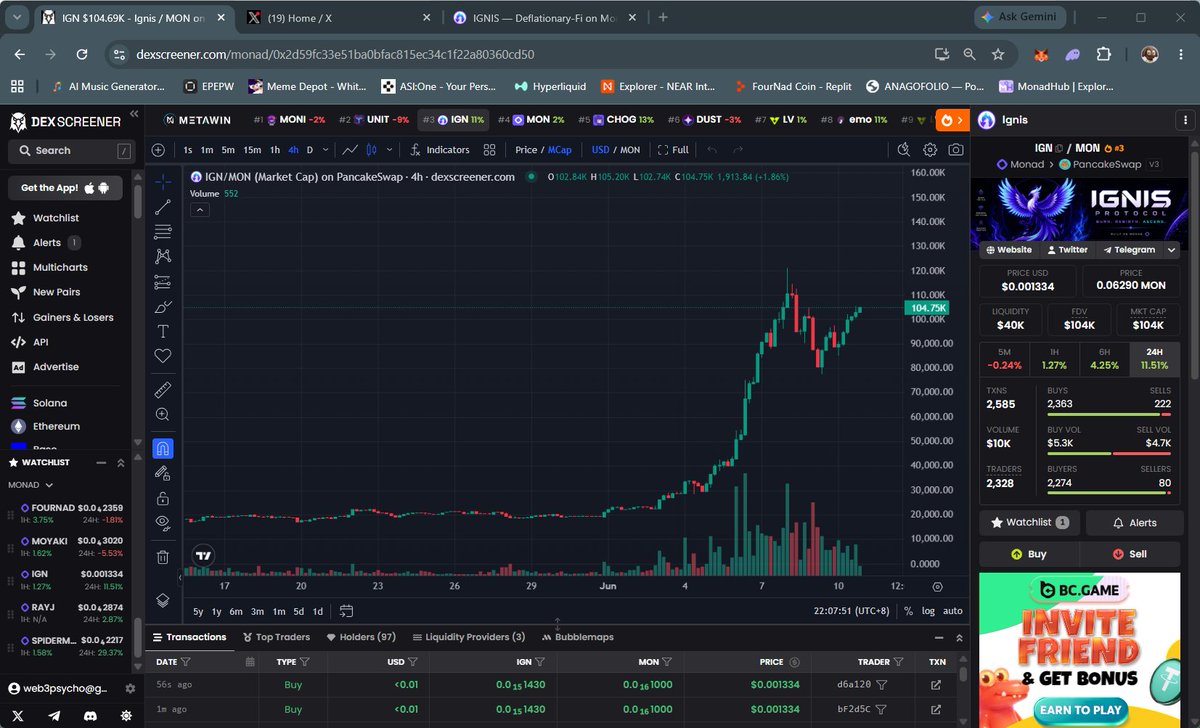Switch chart to Price display

tap(526, 150)
